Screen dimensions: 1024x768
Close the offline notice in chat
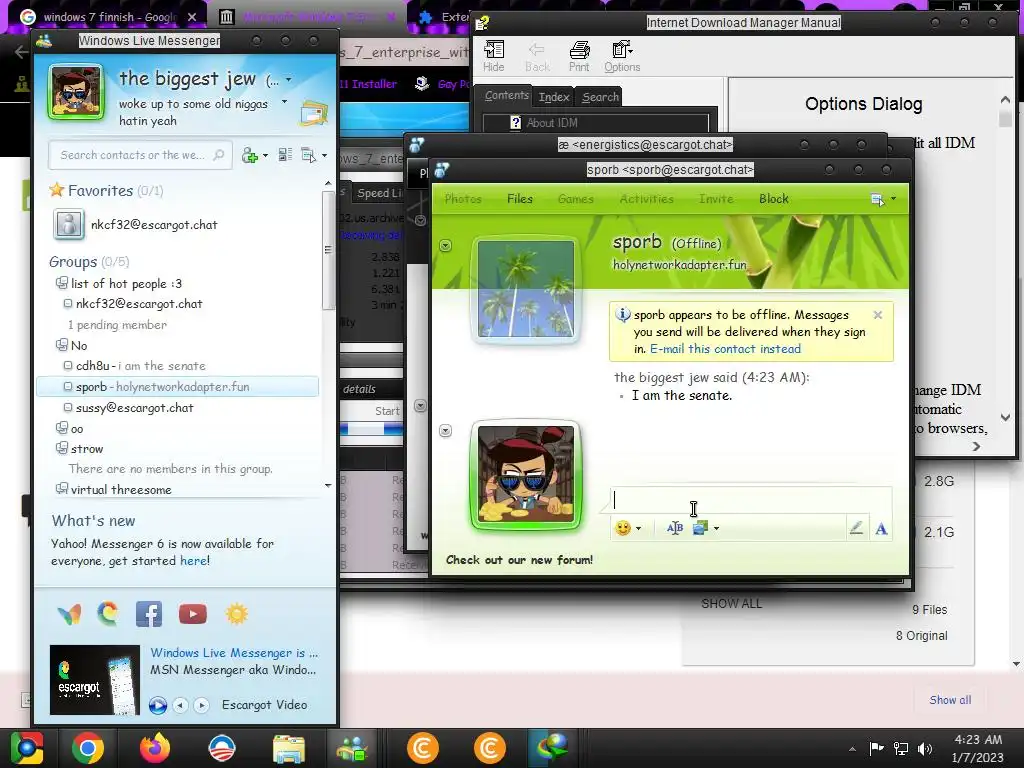[878, 315]
